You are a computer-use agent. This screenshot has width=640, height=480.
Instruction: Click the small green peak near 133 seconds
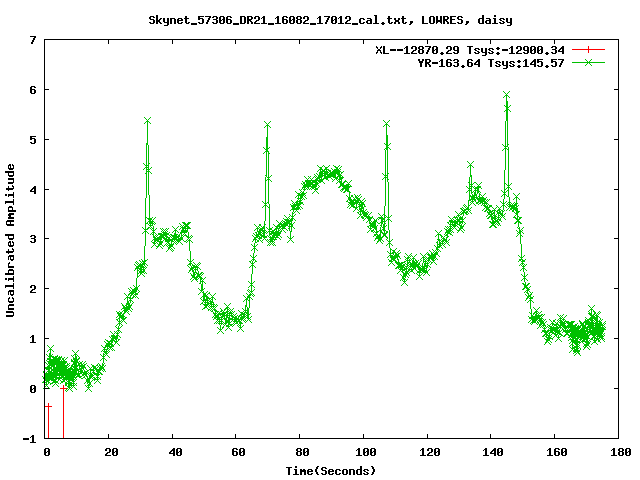470,165
